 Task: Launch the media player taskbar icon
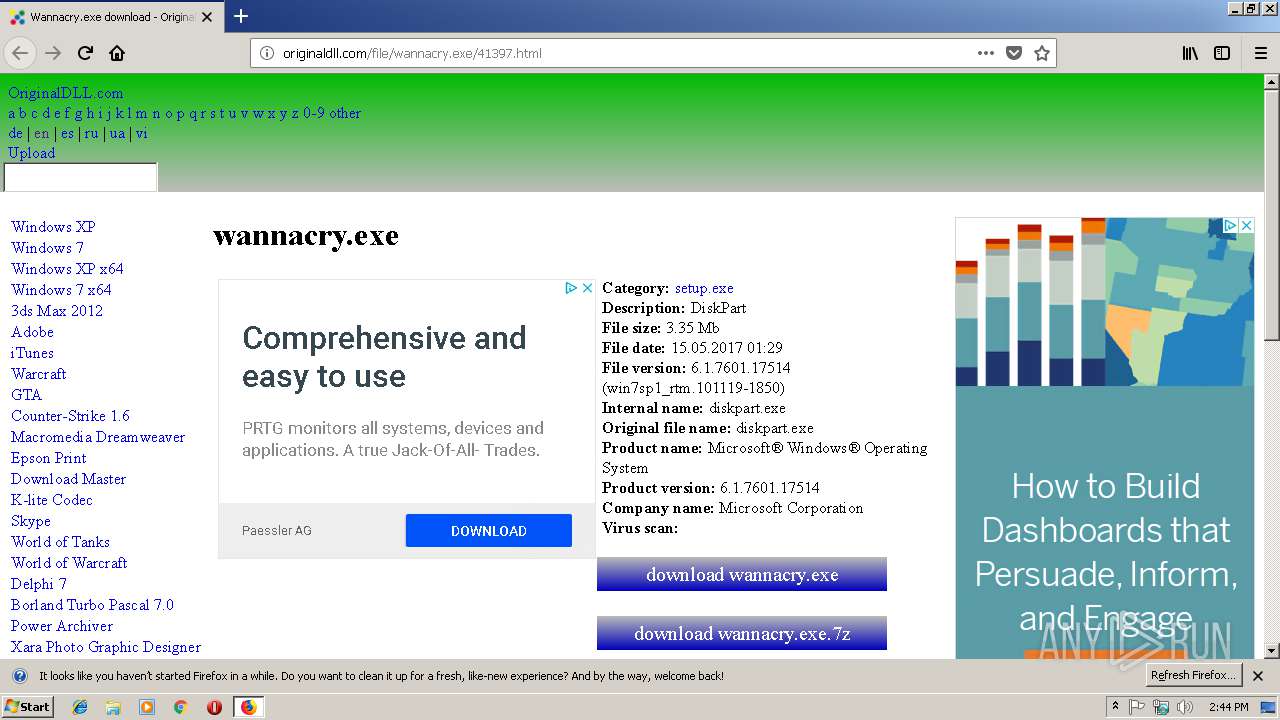(147, 707)
